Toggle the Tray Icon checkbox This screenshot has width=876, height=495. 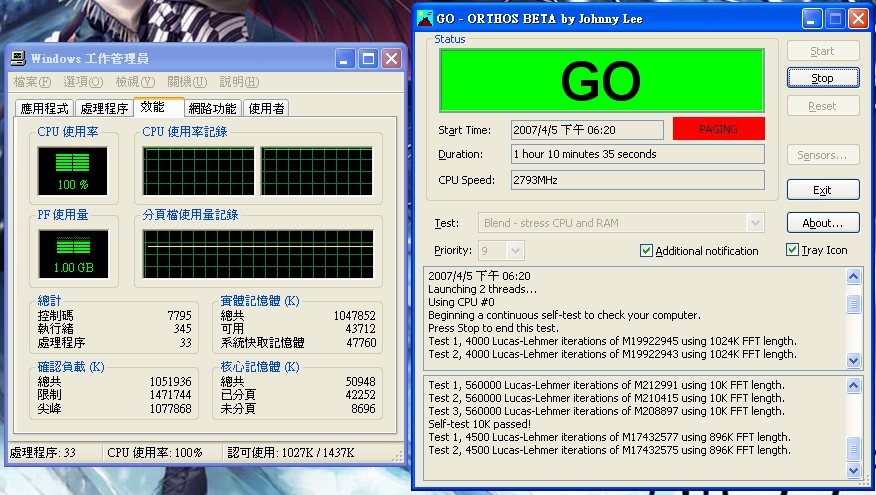(x=792, y=250)
